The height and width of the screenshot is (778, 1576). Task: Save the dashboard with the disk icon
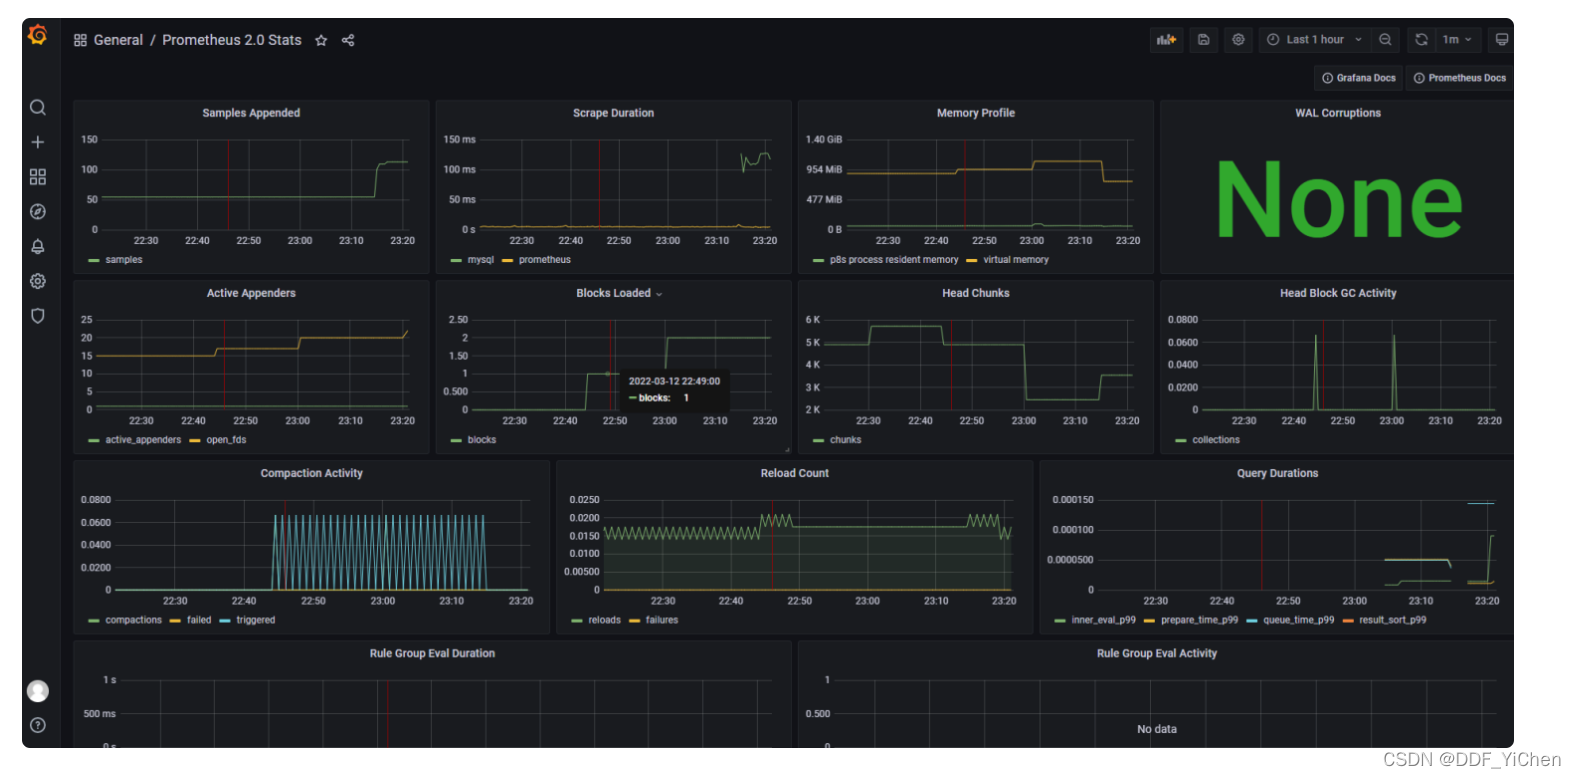pyautogui.click(x=1204, y=40)
